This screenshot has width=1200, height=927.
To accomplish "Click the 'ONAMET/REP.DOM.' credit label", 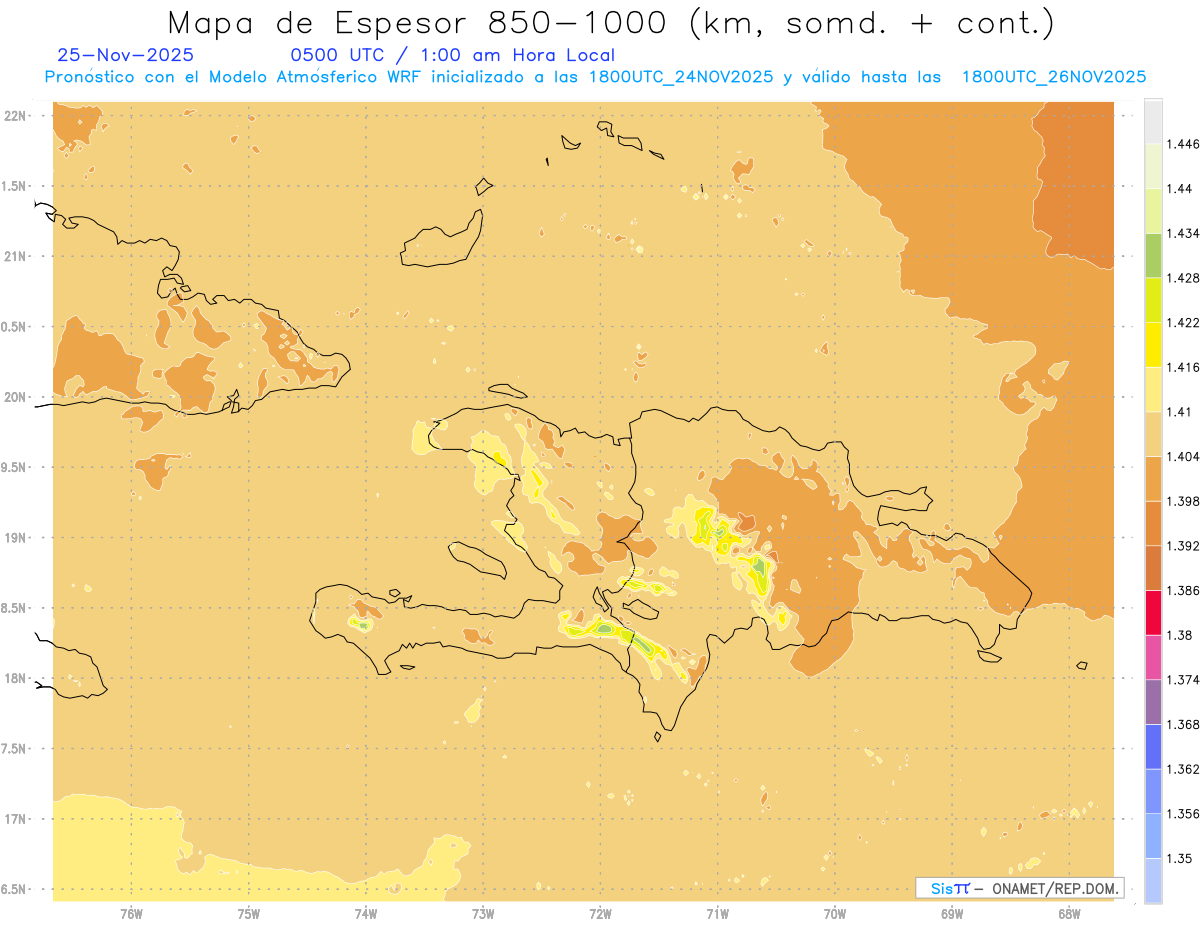I will (1054, 888).
